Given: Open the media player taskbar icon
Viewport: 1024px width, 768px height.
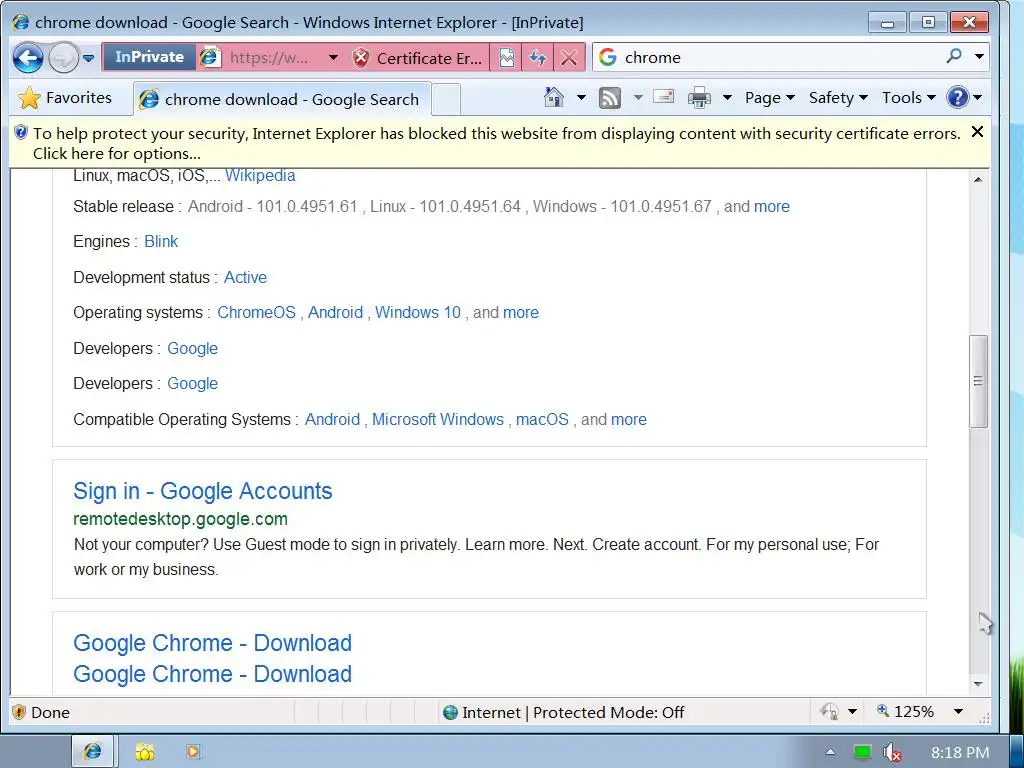Looking at the screenshot, I should 193,752.
